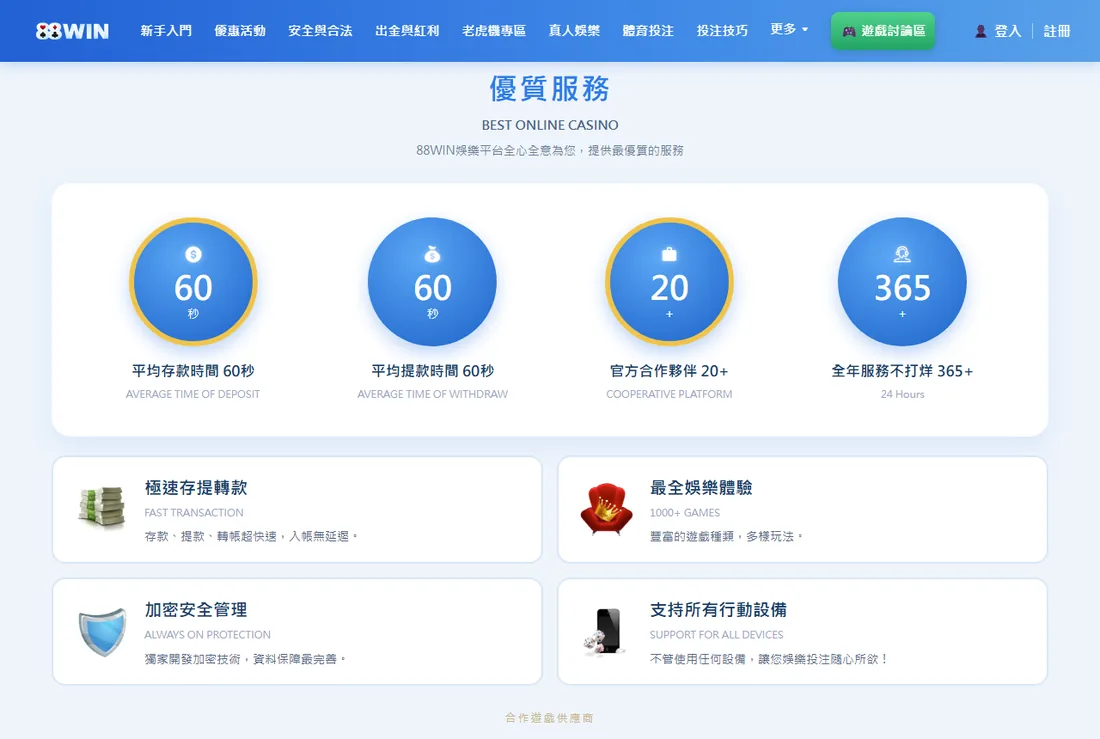Go to the 安全與合法 page
This screenshot has height=739, width=1100.
point(320,31)
